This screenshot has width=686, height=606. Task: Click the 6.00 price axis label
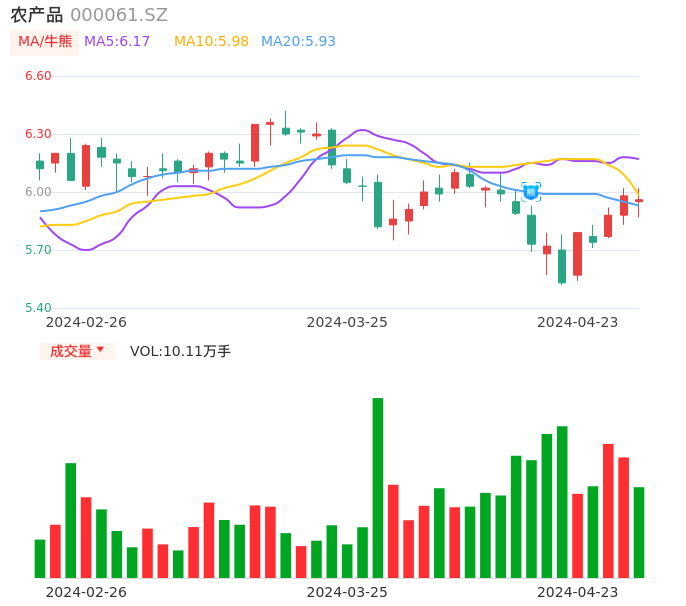[x=37, y=192]
